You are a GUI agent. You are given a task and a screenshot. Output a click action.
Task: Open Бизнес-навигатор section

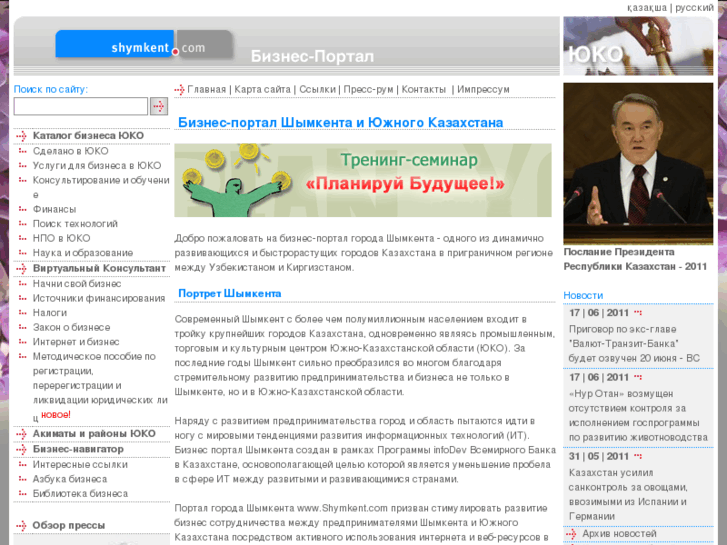(78, 449)
